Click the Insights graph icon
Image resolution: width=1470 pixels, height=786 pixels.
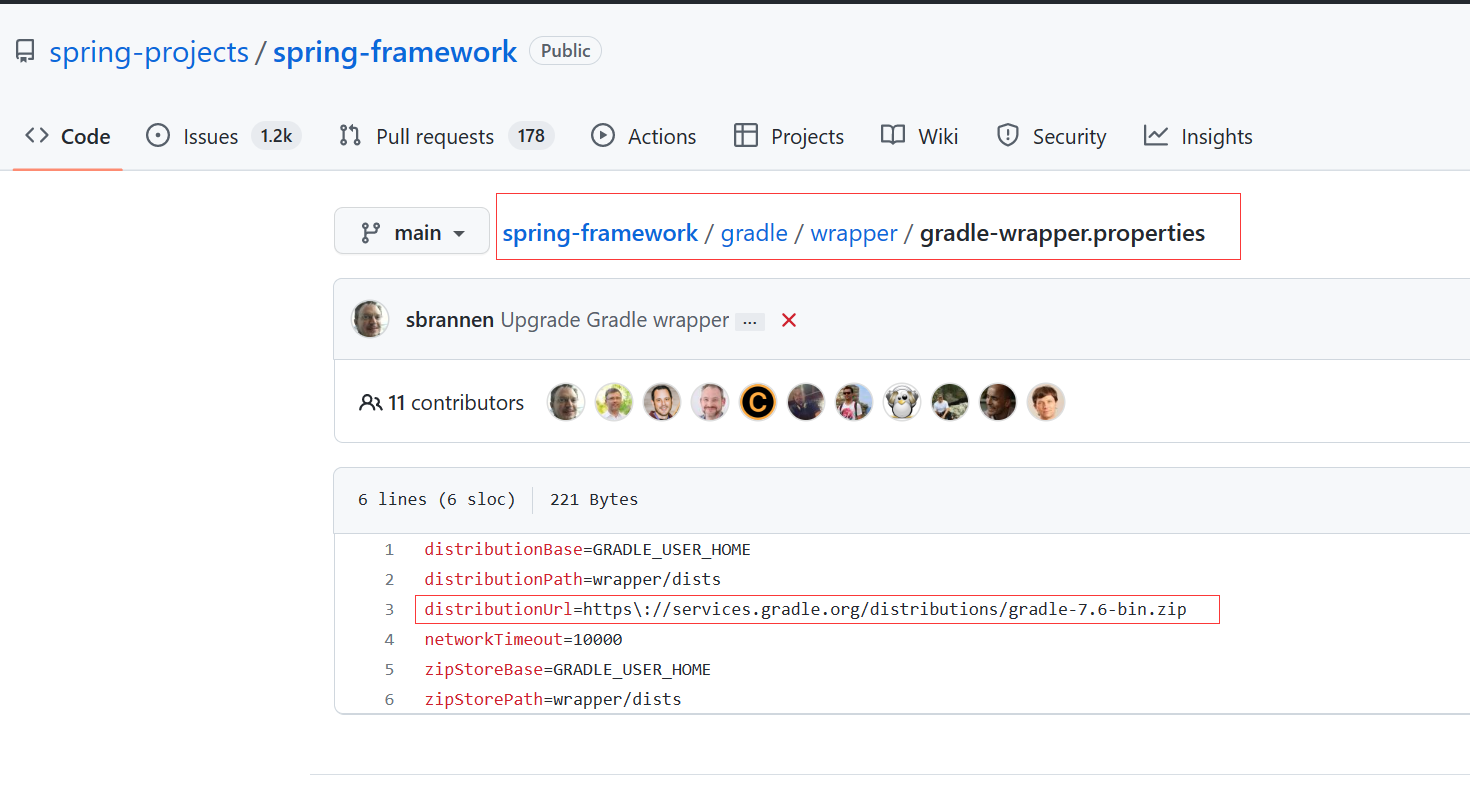(x=1156, y=135)
